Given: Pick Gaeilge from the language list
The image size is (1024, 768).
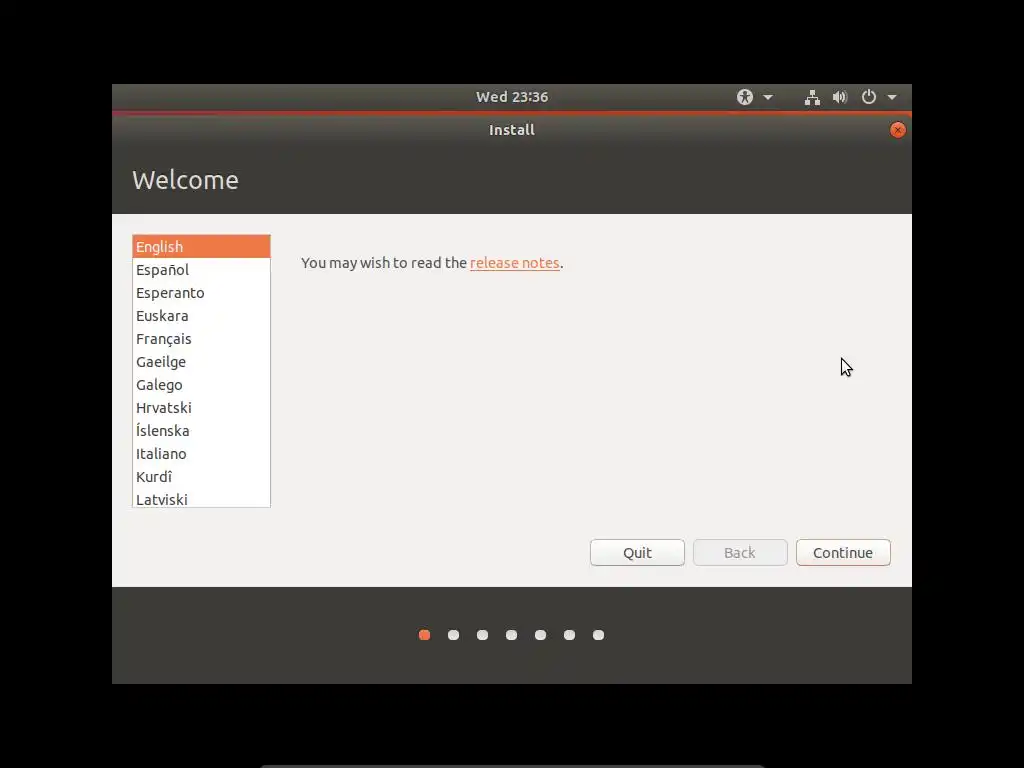Looking at the screenshot, I should [x=201, y=362].
